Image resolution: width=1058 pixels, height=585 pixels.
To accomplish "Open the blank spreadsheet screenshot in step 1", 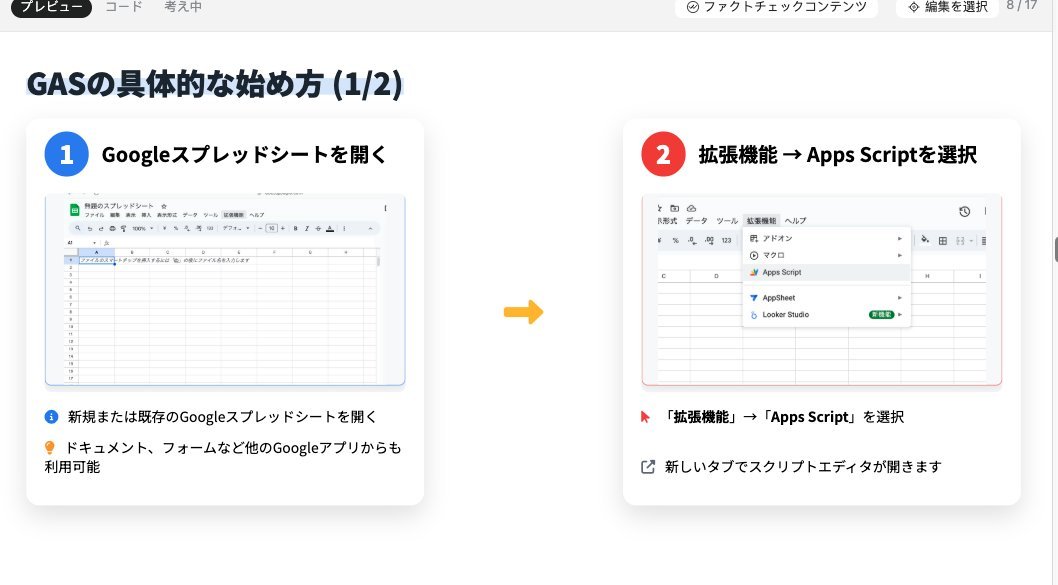I will pos(225,291).
